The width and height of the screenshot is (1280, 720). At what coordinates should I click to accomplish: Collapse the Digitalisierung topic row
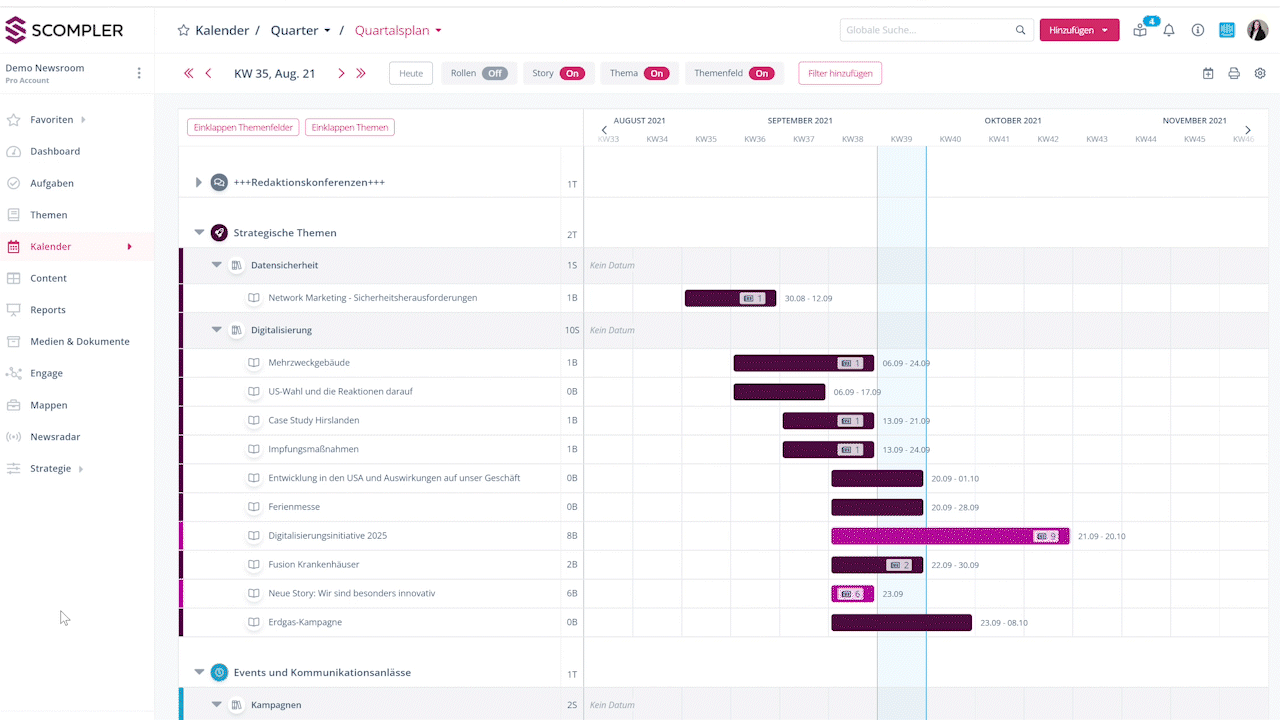(217, 330)
